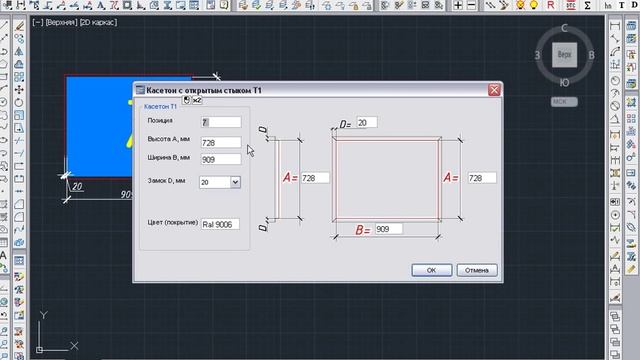Click the Sigma icon in top toolbar
Image resolution: width=640 pixels, height=360 pixels.
pyautogui.click(x=587, y=5)
